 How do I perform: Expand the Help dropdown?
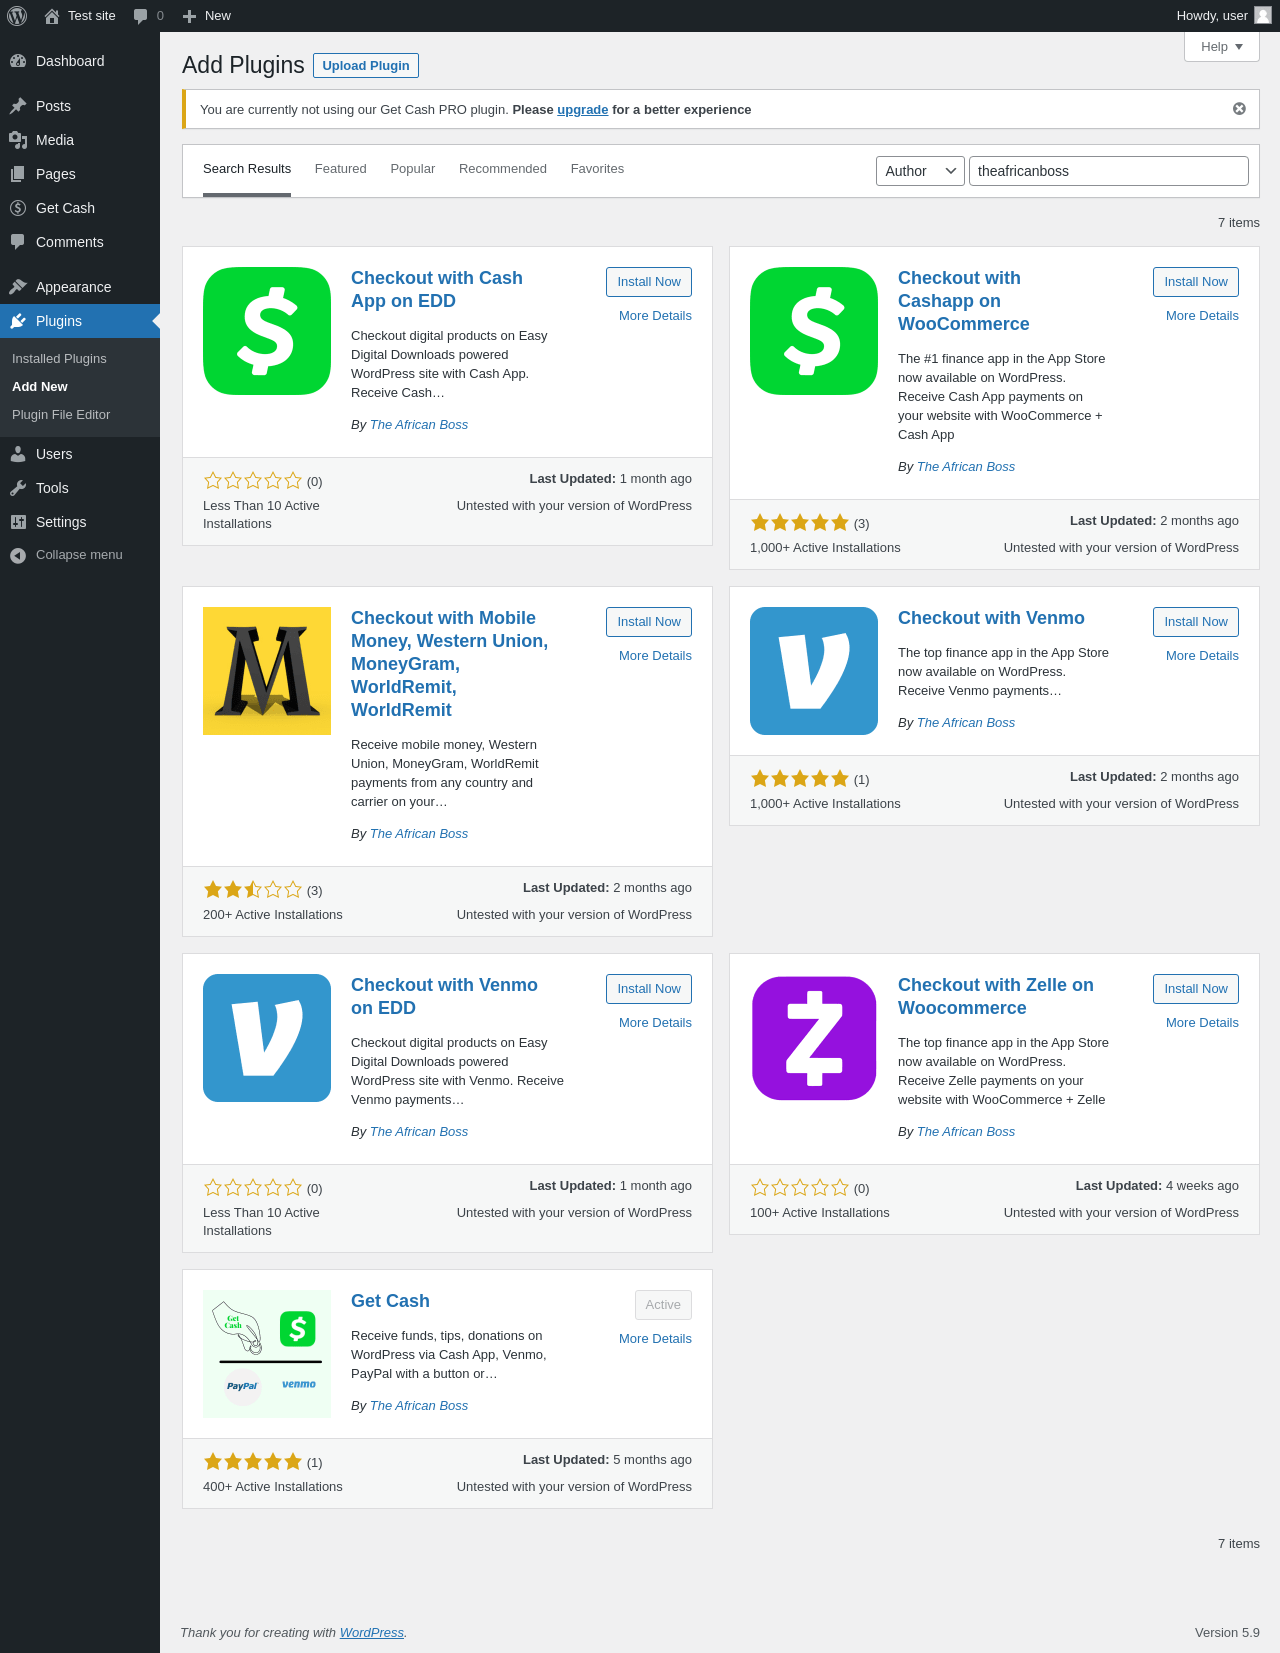pyautogui.click(x=1222, y=47)
